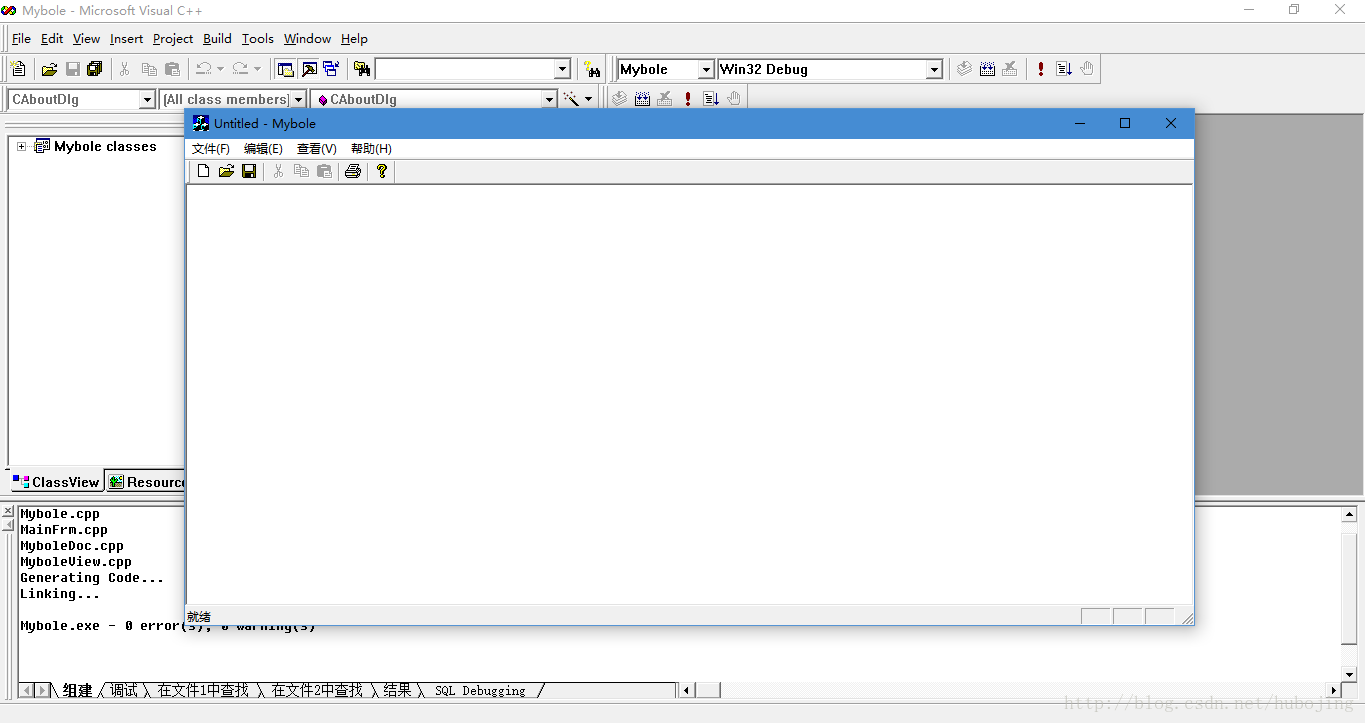Click the Search help icon with question mark
1365x723 pixels.
point(593,69)
